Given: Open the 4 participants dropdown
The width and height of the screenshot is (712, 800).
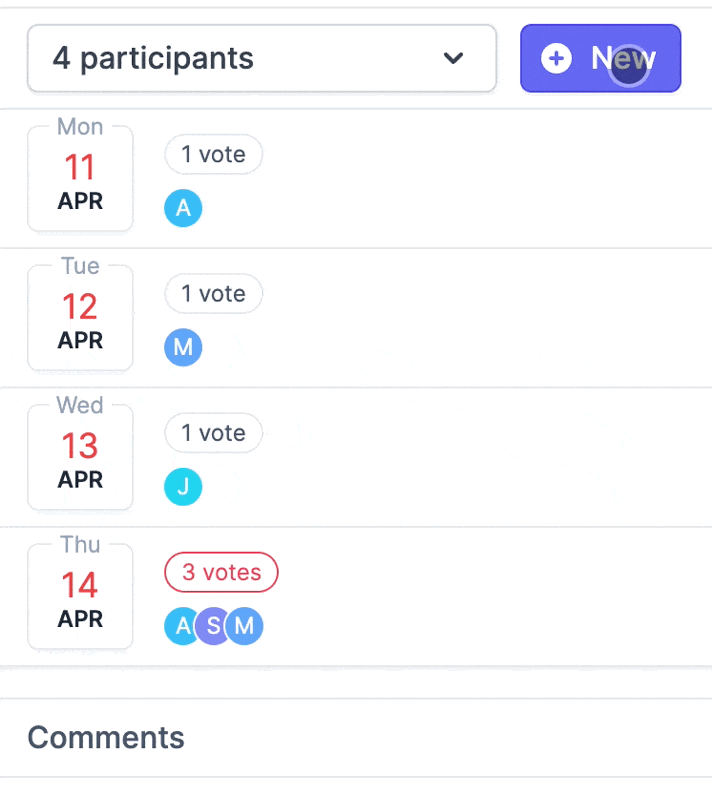Looking at the screenshot, I should click(261, 58).
